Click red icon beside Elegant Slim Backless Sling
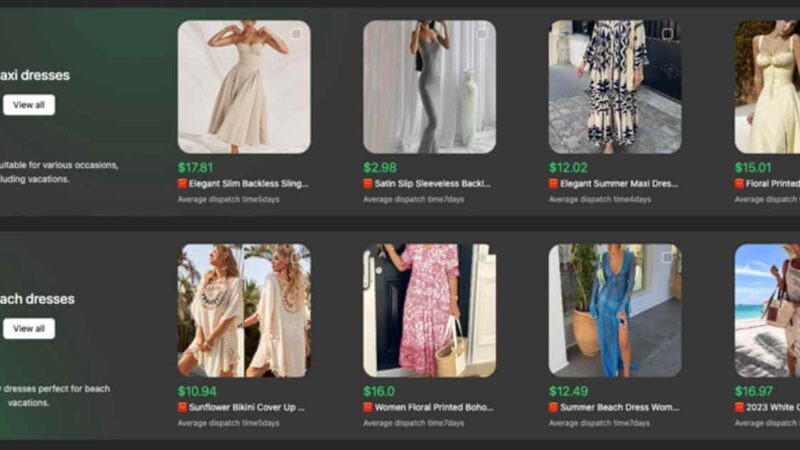The image size is (800, 450). point(183,184)
